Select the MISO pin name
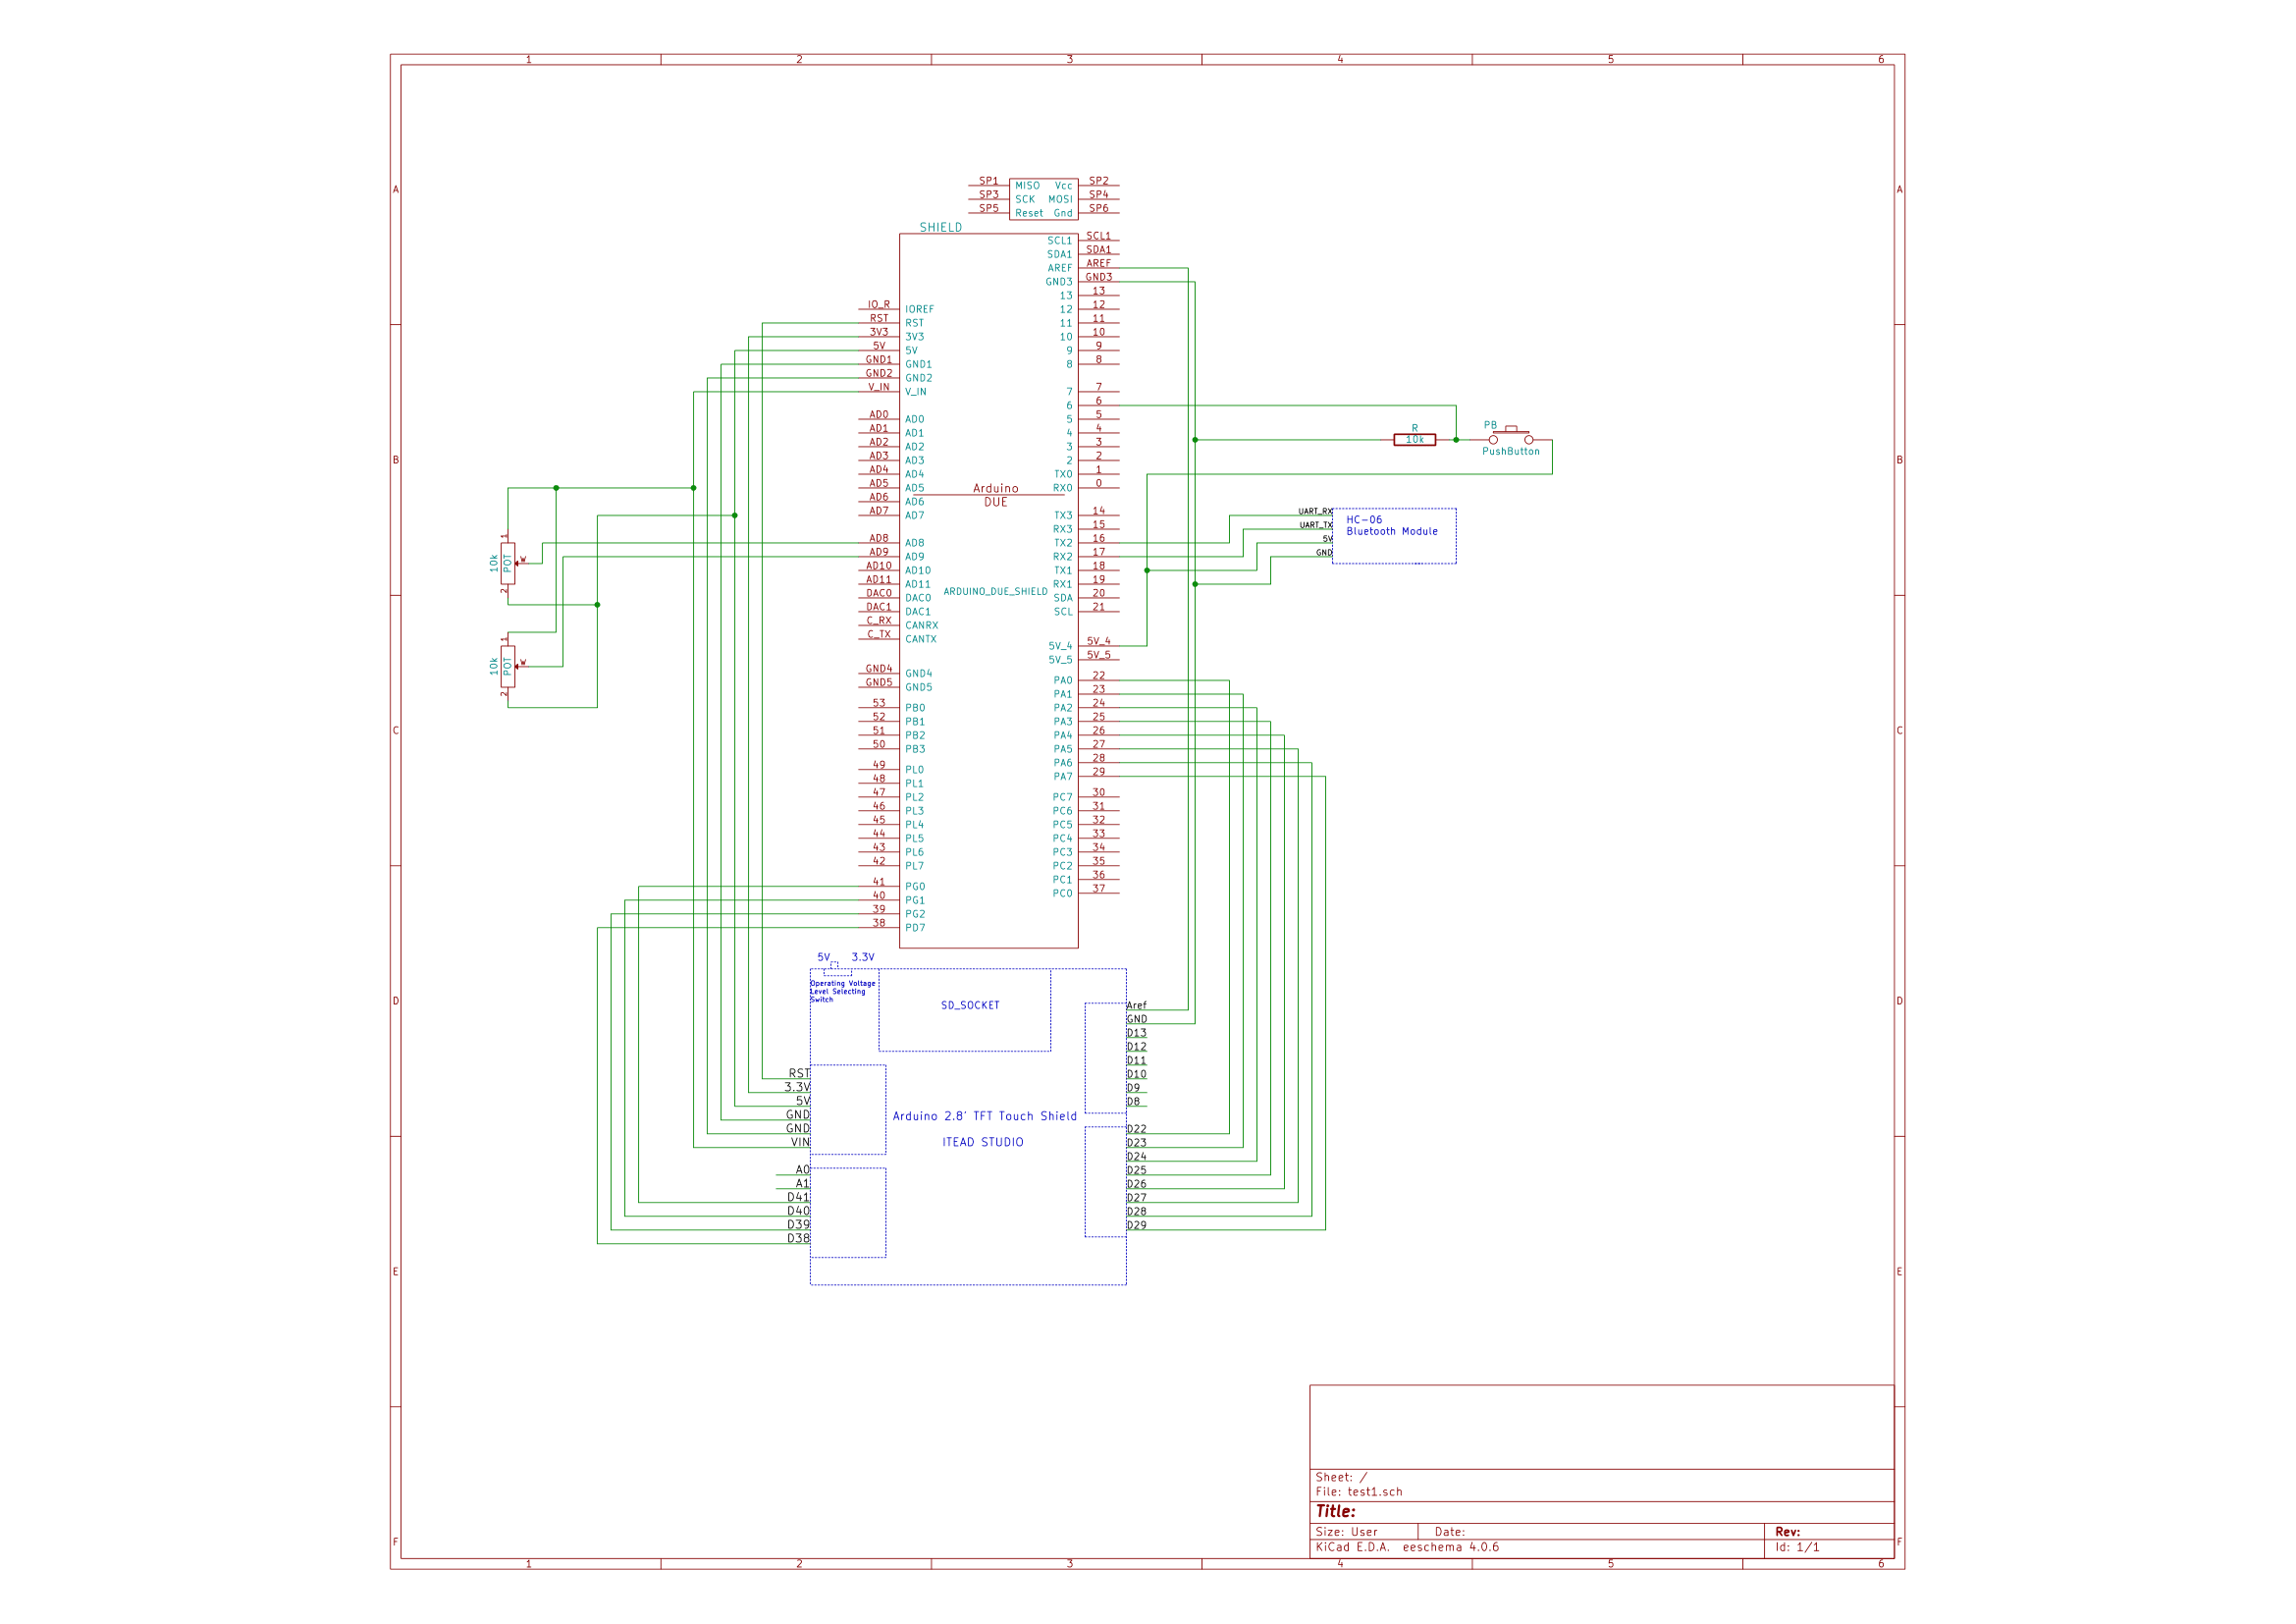 point(1027,186)
